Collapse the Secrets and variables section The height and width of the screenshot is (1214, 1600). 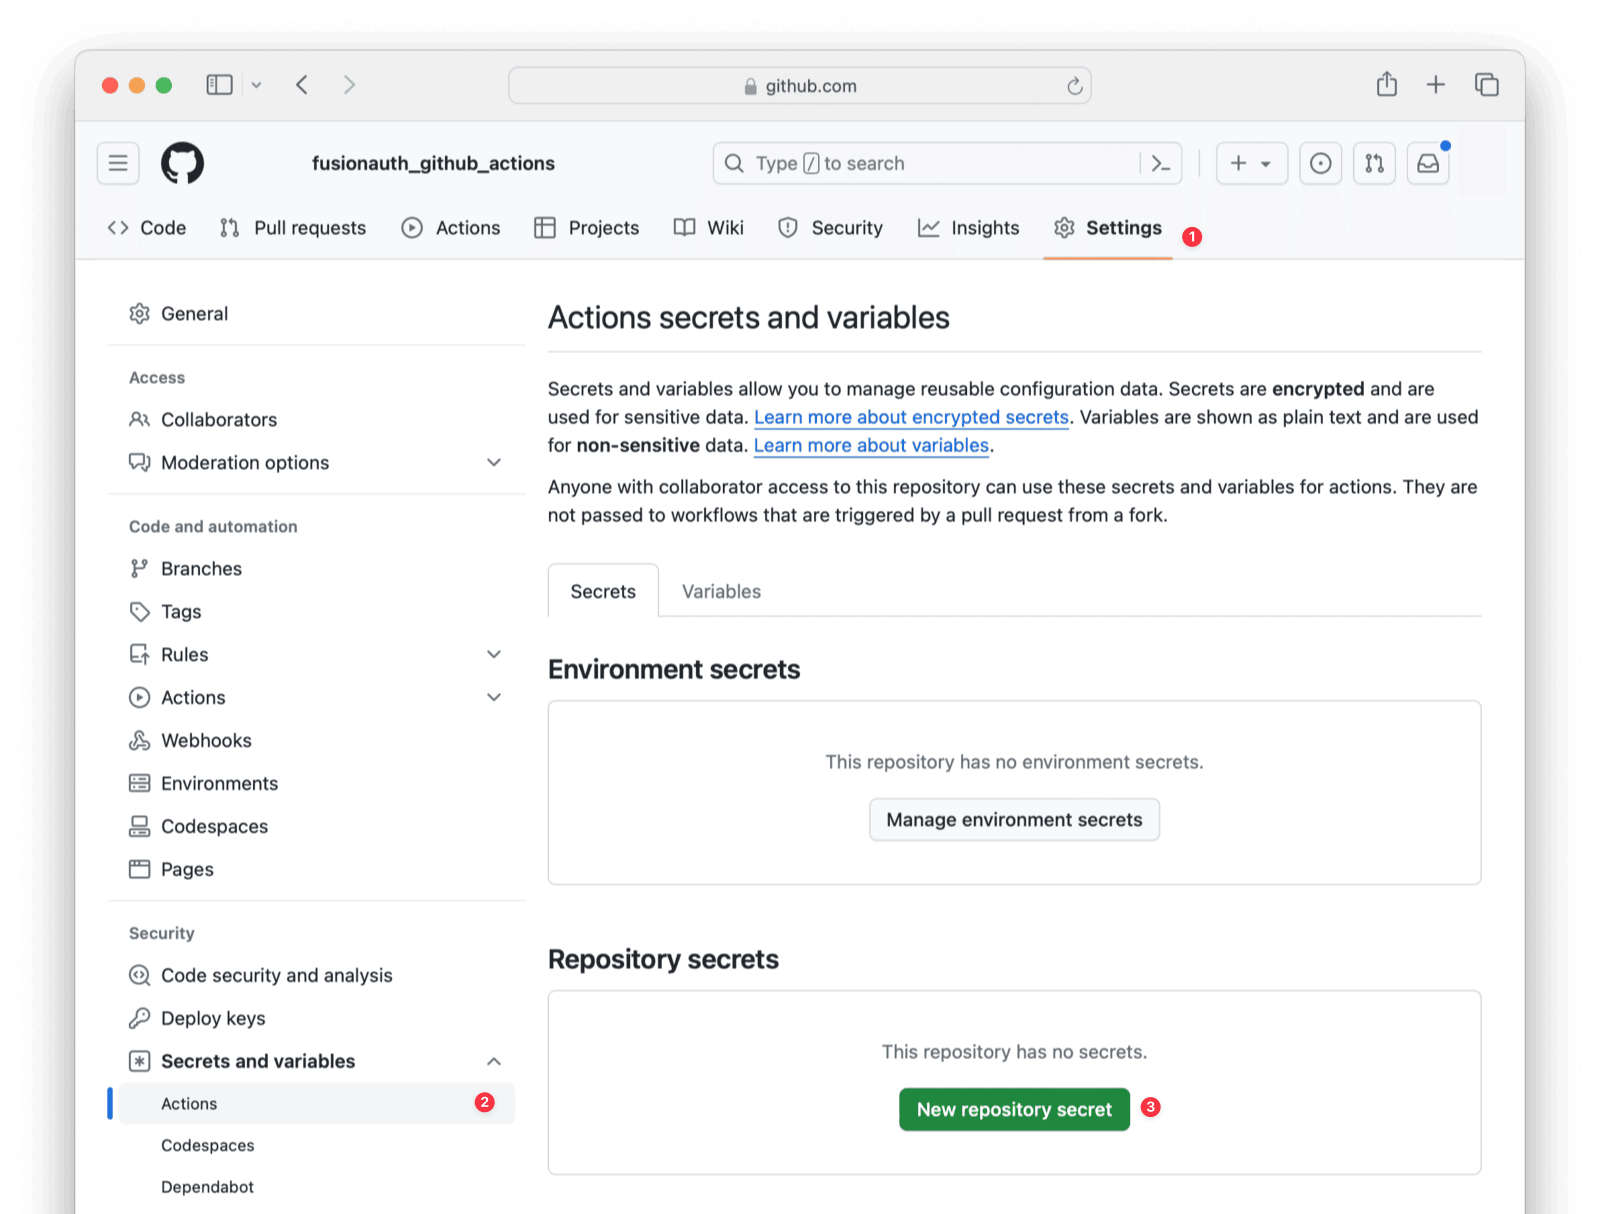coord(494,1061)
